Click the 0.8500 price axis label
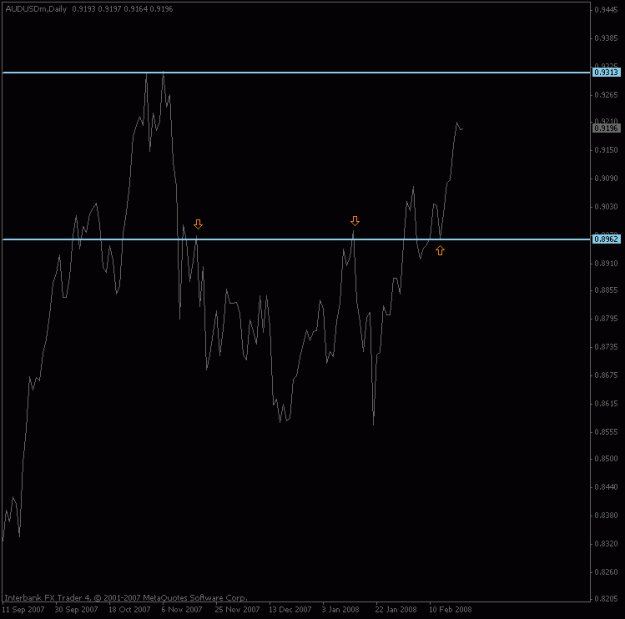 pyautogui.click(x=606, y=458)
